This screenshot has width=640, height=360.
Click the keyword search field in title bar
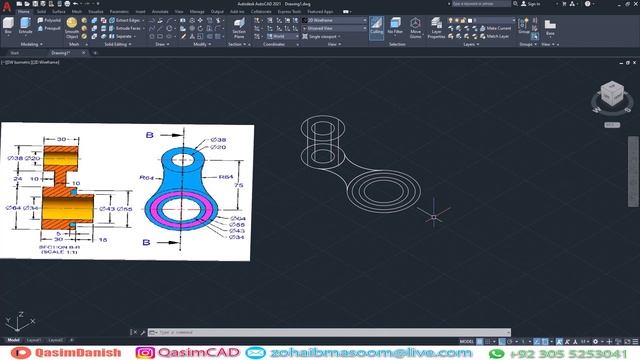point(481,4)
